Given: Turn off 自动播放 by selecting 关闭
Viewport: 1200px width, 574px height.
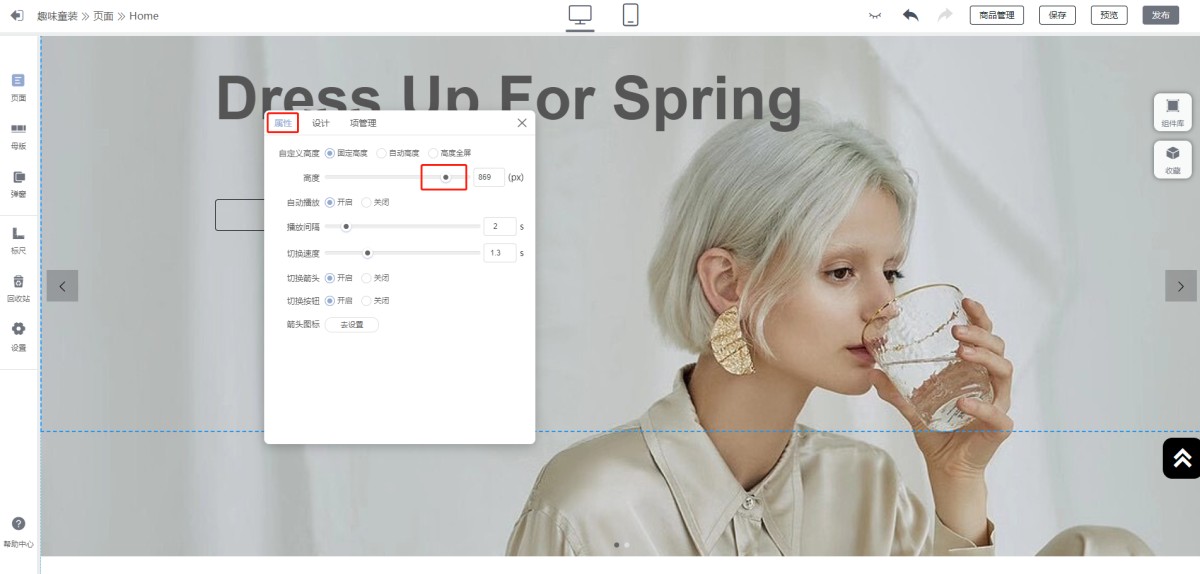Looking at the screenshot, I should 366,202.
